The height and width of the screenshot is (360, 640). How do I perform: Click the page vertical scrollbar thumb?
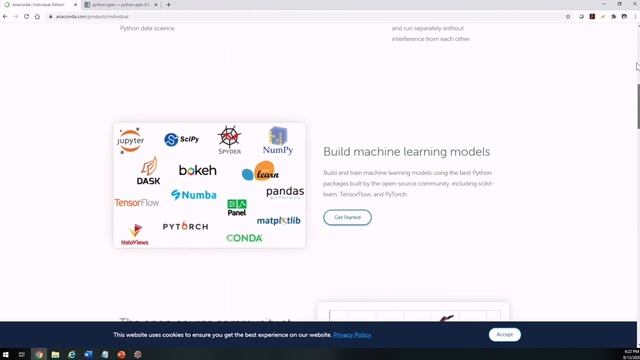coord(638,106)
